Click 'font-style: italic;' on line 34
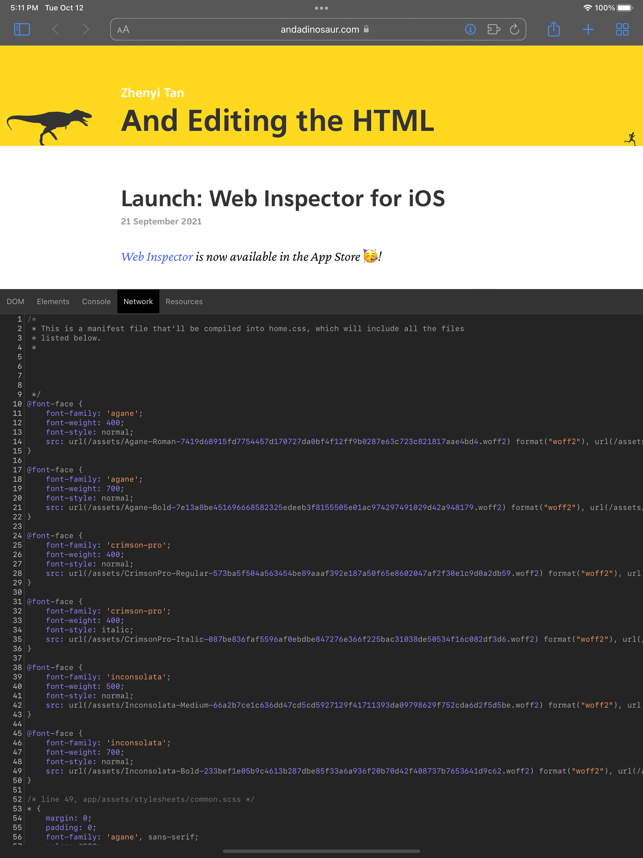 coord(89,630)
